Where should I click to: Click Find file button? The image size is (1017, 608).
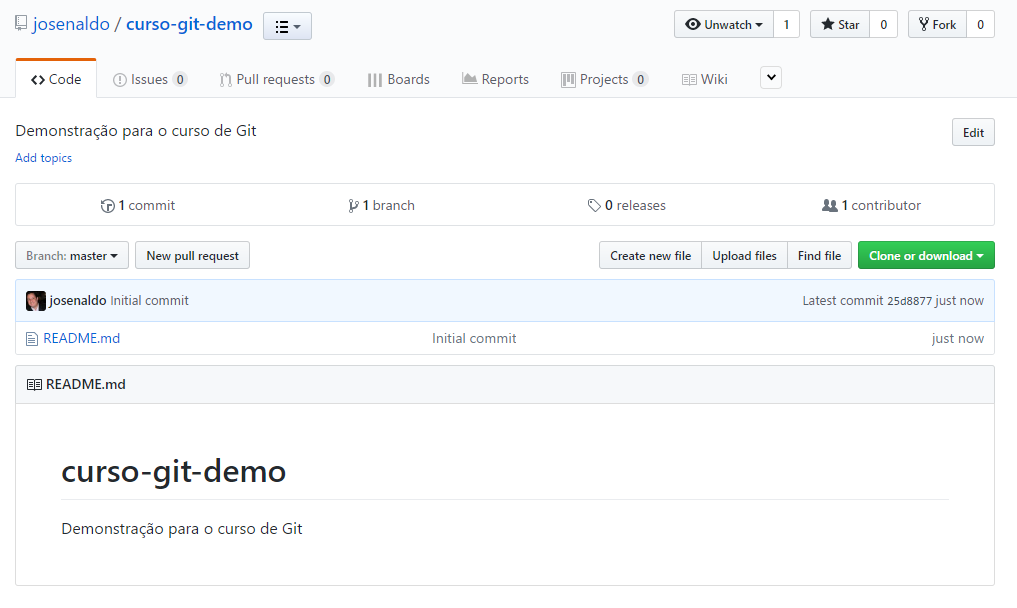pyautogui.click(x=819, y=256)
